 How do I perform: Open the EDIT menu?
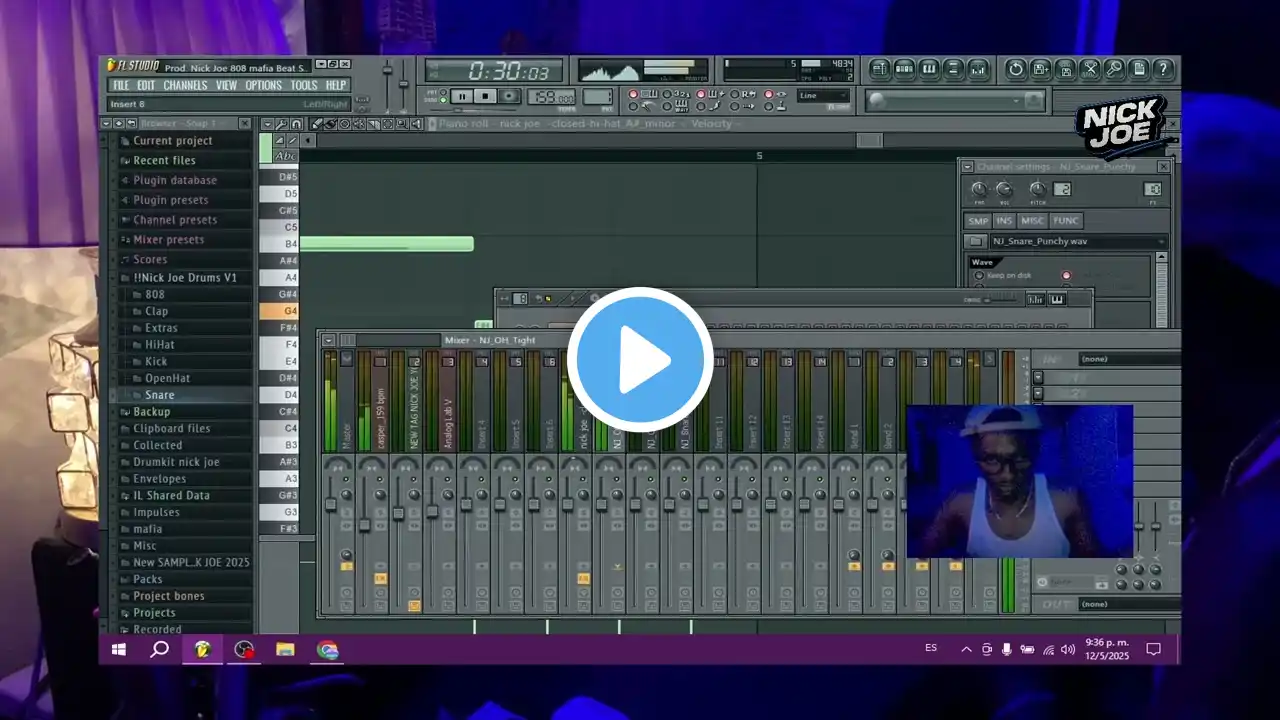coord(146,86)
